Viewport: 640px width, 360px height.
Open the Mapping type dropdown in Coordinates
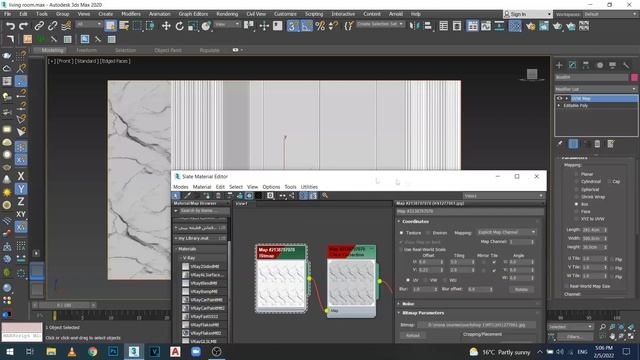506,232
